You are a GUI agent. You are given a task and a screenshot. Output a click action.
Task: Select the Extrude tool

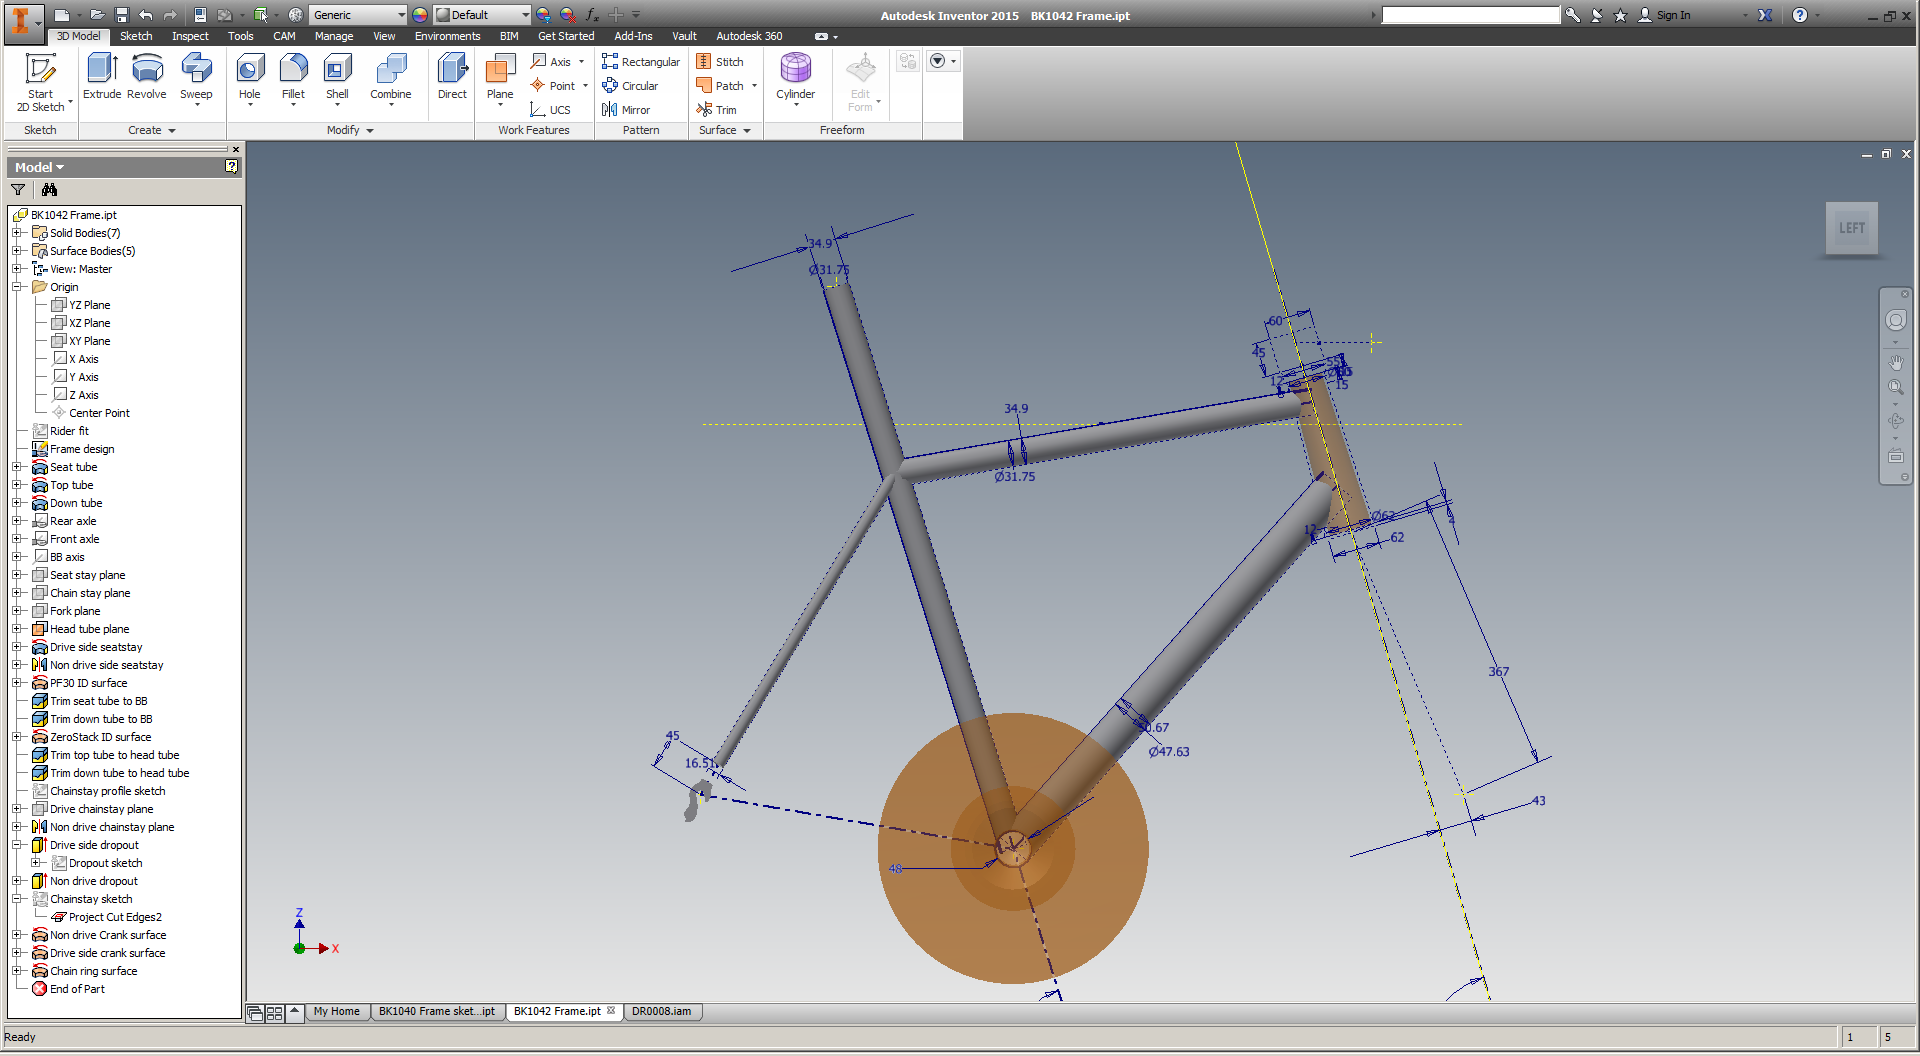pos(101,77)
